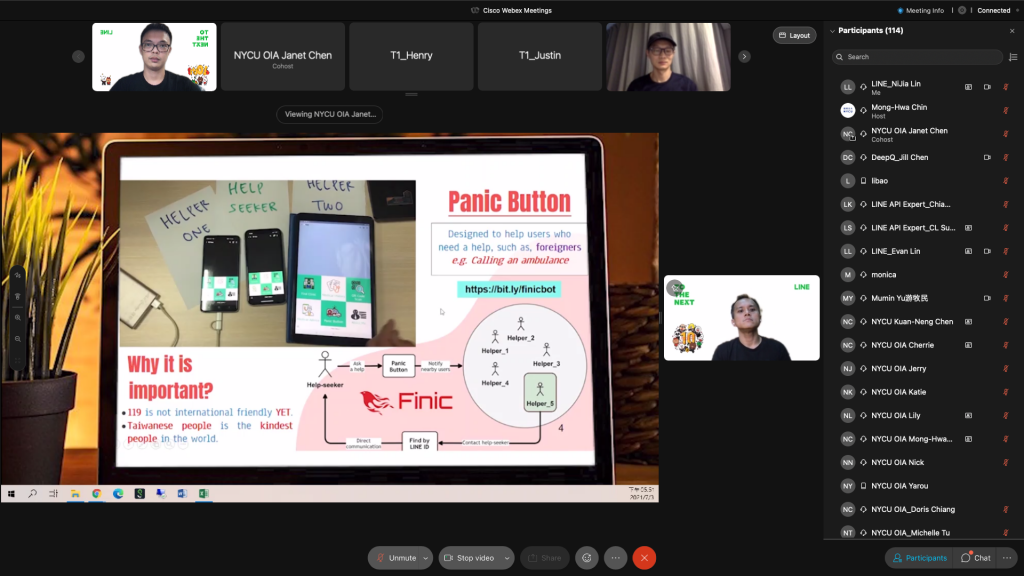Viewport: 1024px width, 576px height.
Task: Toggle the muted microphone for monica
Action: coord(1006,275)
